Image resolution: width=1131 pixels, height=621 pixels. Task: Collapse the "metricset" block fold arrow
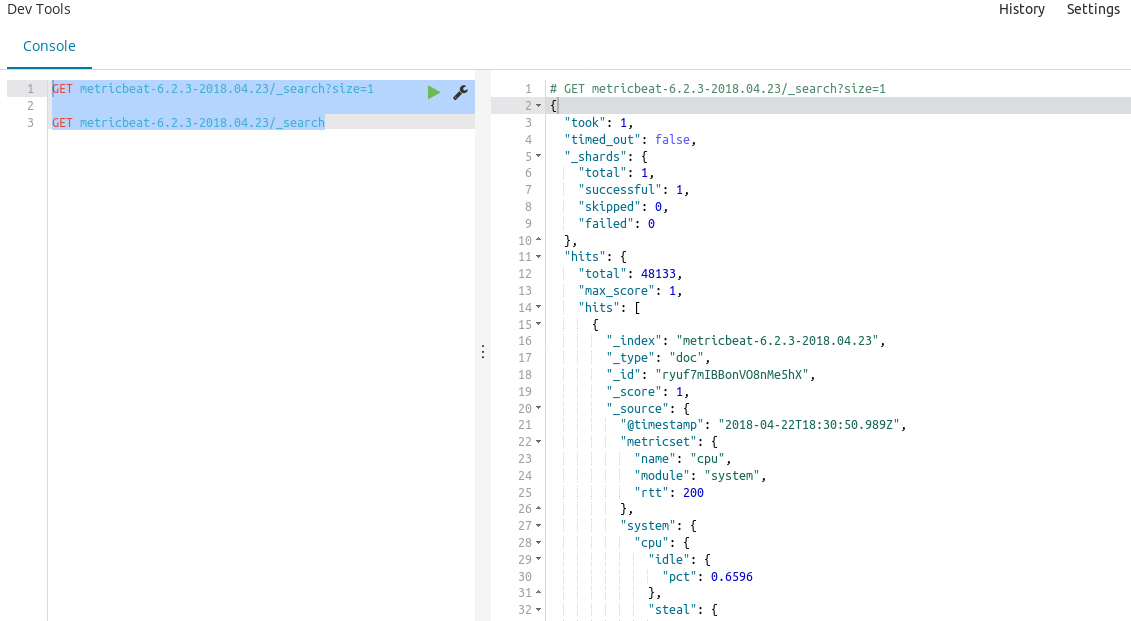click(x=538, y=441)
